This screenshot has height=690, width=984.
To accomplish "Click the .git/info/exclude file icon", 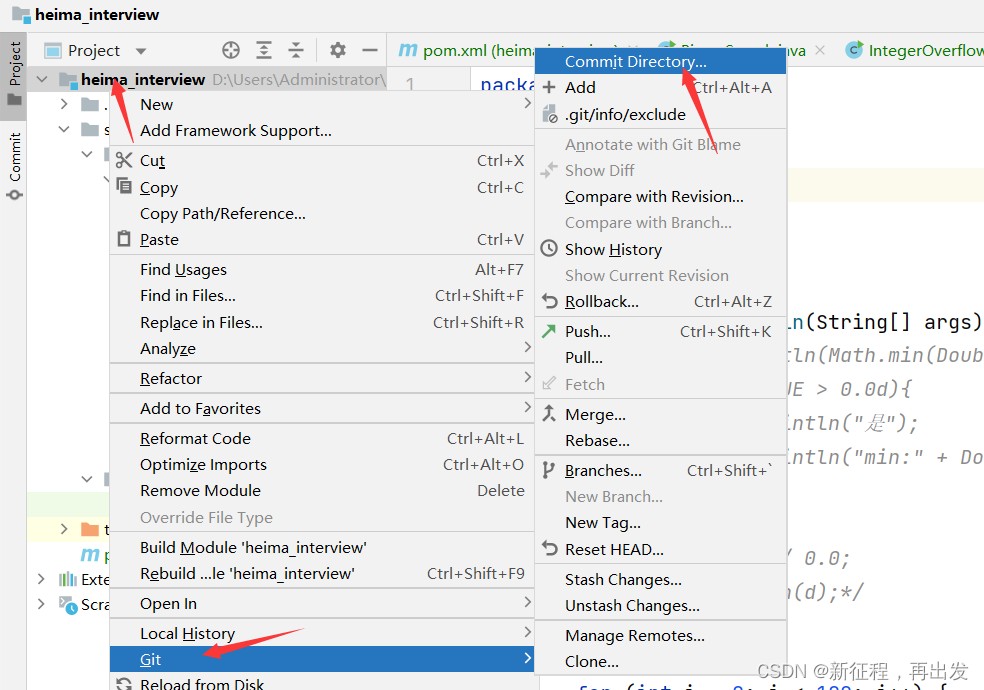I will point(549,114).
